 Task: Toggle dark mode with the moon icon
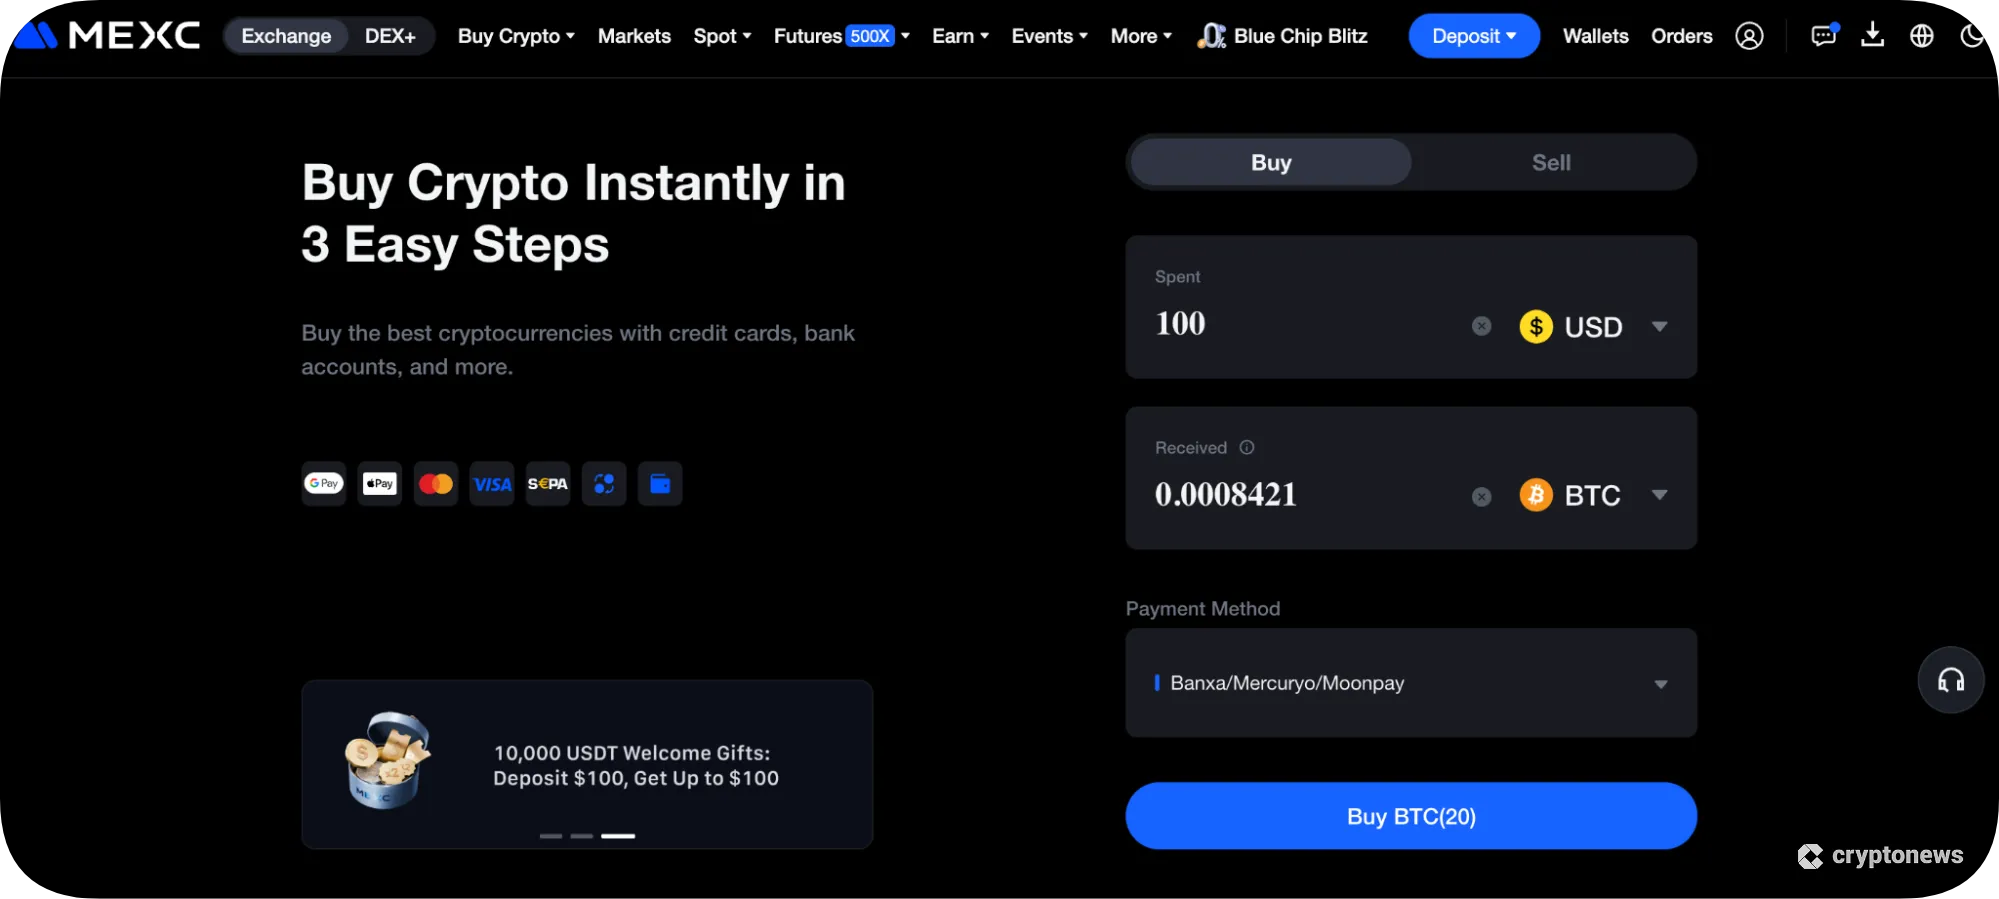(x=1971, y=35)
